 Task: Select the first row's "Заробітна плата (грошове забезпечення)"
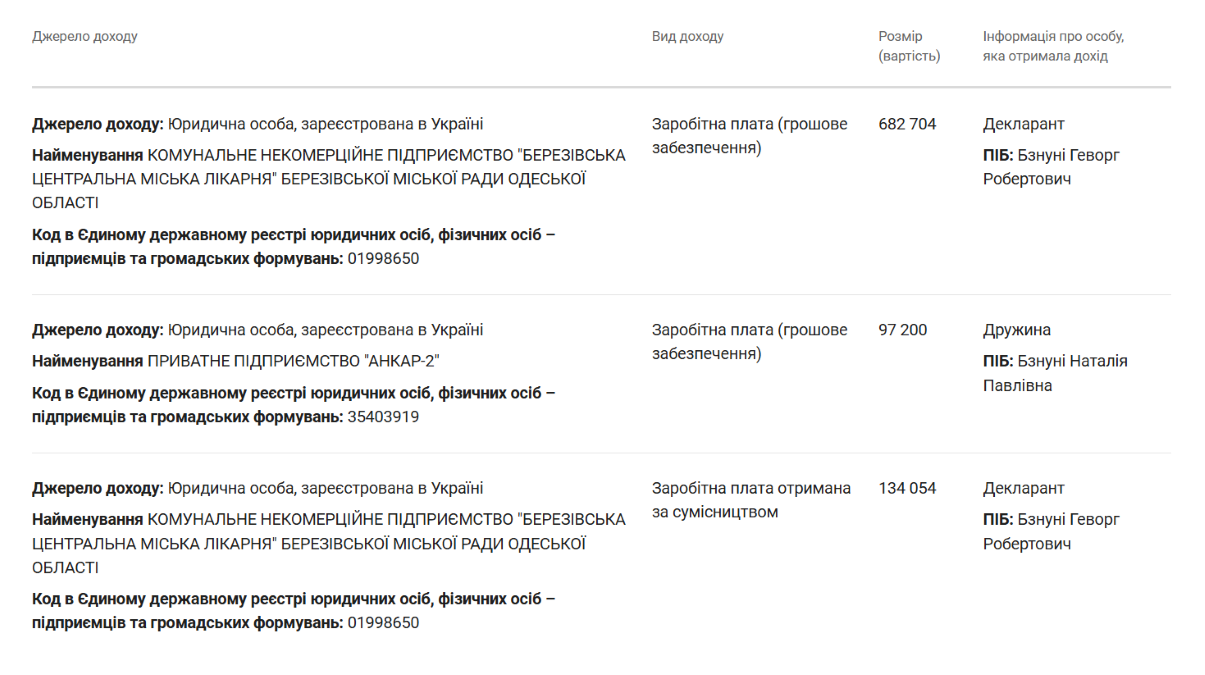click(x=749, y=136)
